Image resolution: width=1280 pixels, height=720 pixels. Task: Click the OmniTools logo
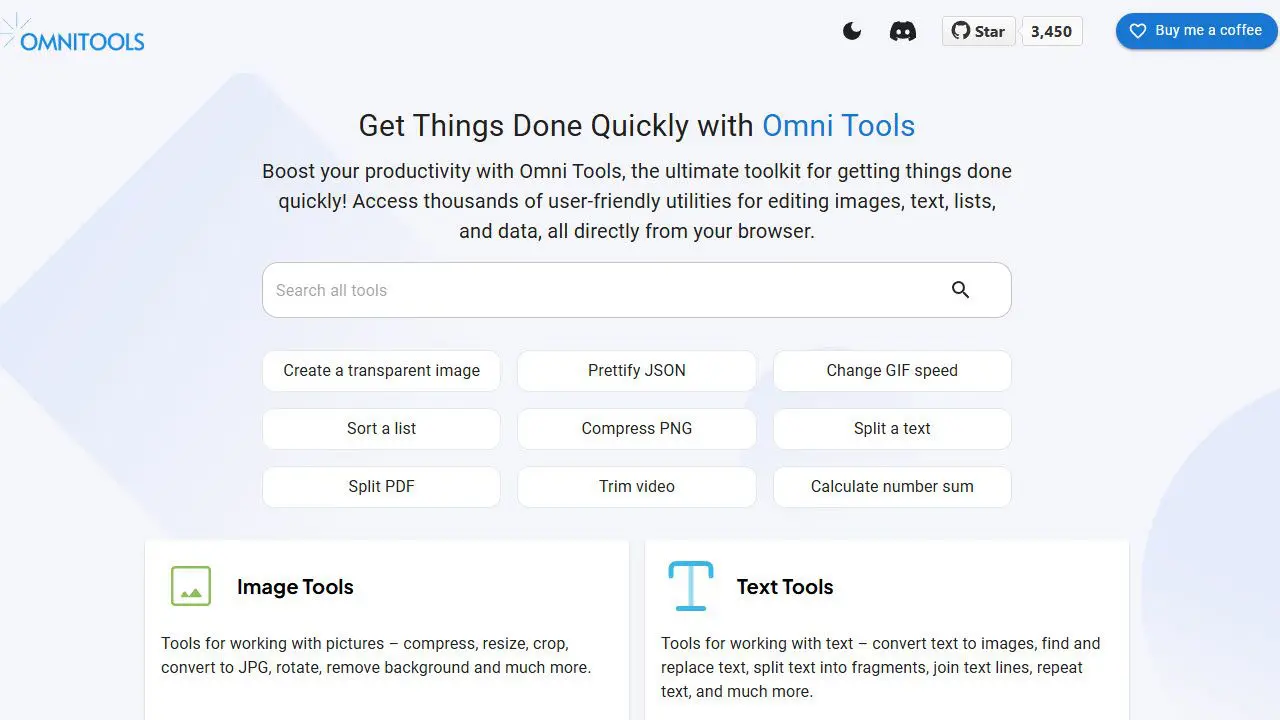point(76,36)
